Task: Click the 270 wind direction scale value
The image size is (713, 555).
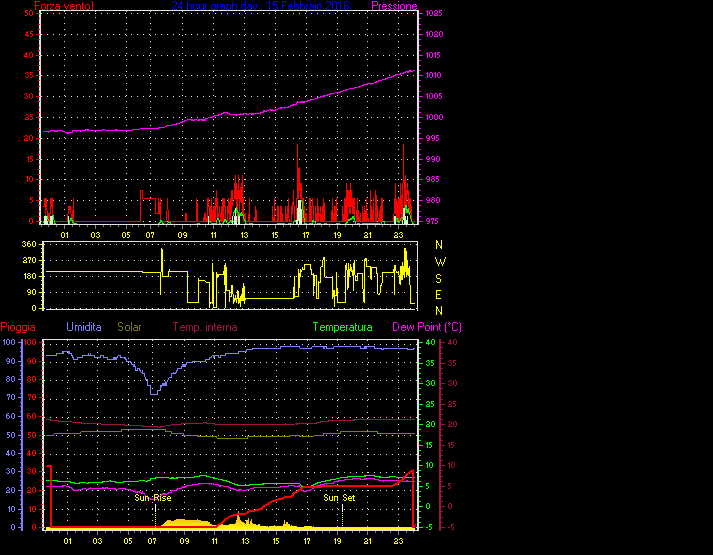Action: click(x=29, y=260)
